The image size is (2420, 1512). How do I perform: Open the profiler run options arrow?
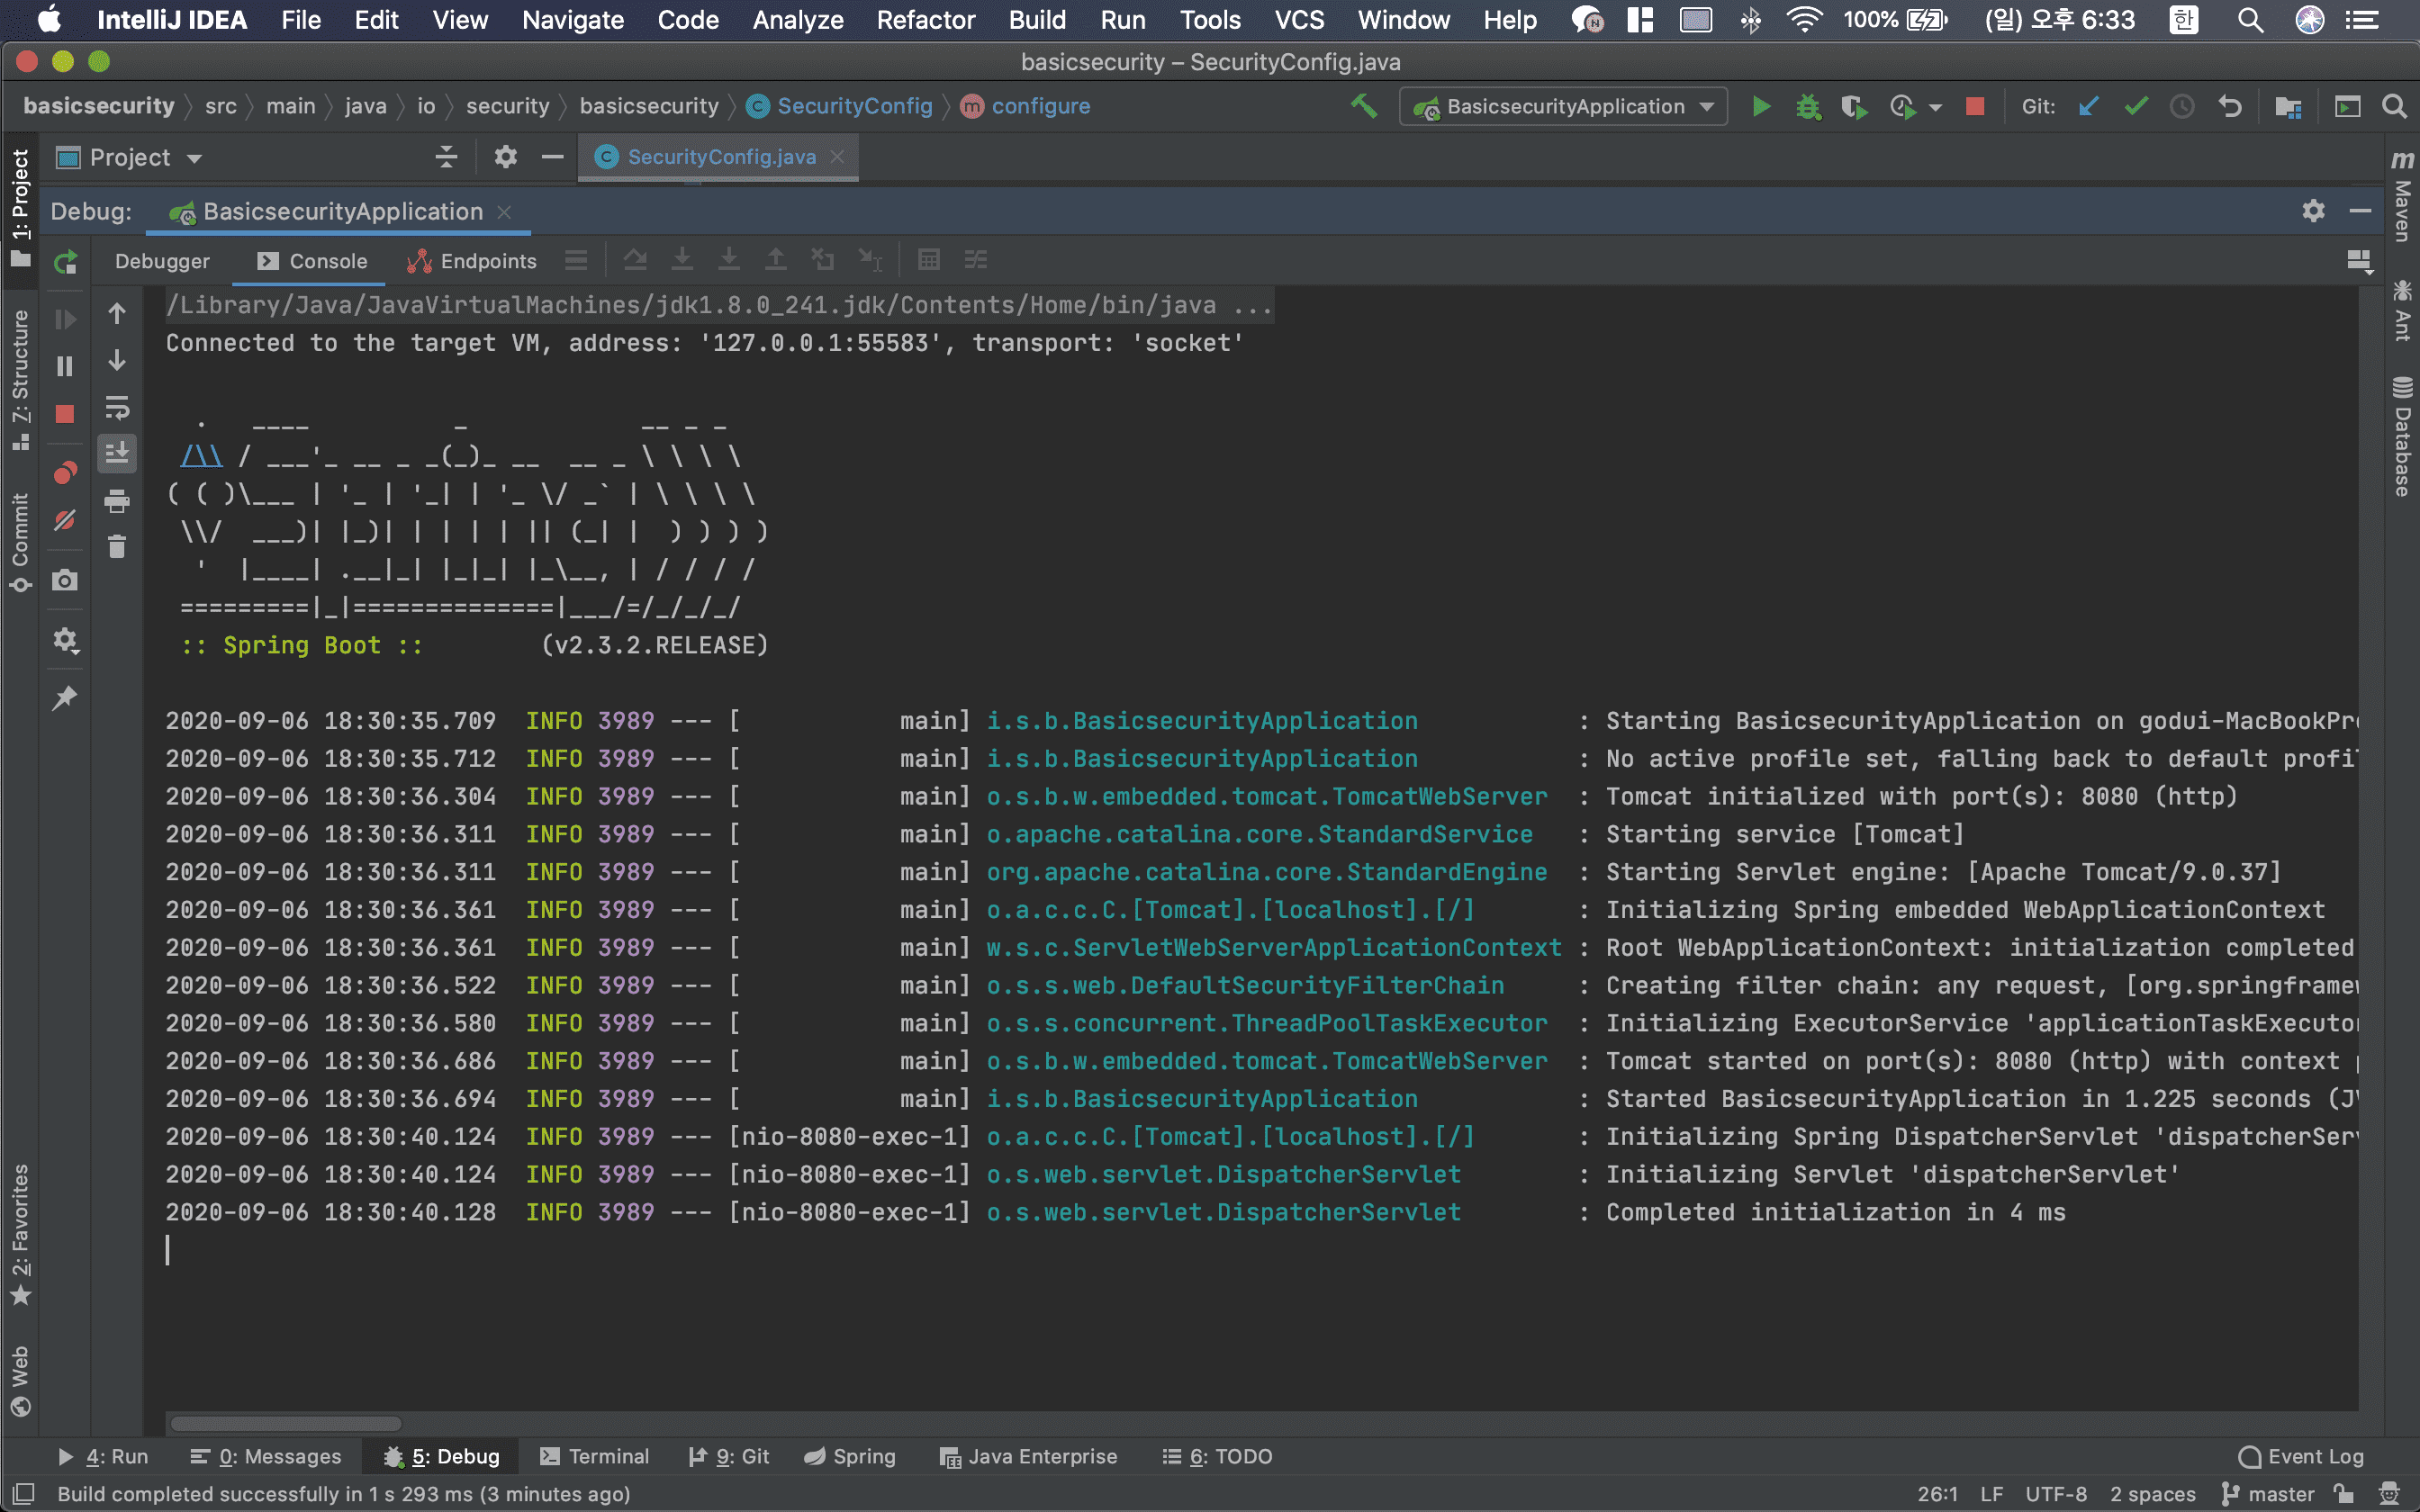point(1936,107)
